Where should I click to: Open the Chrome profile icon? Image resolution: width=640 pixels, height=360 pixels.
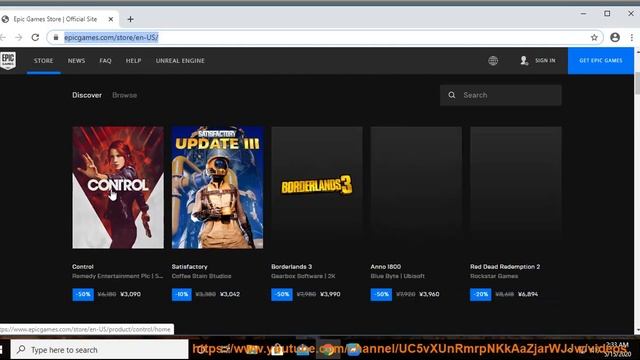[615, 38]
